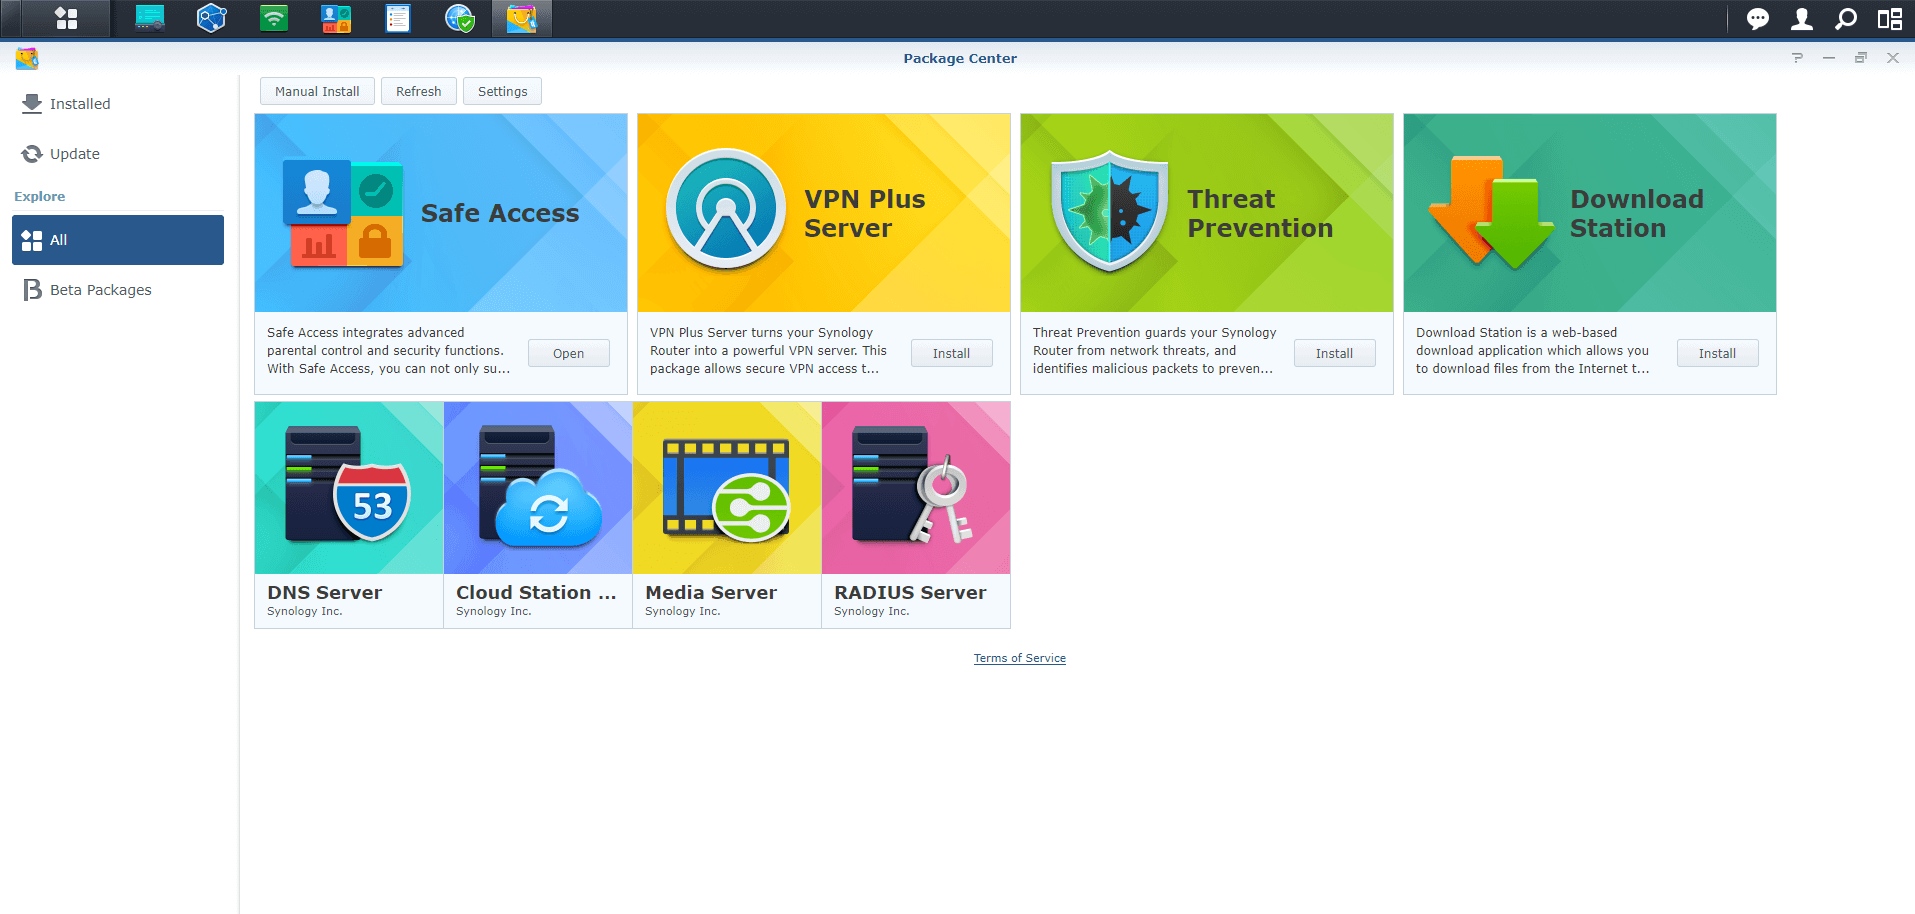
Task: Open the DNS Server package icon
Action: [x=349, y=485]
